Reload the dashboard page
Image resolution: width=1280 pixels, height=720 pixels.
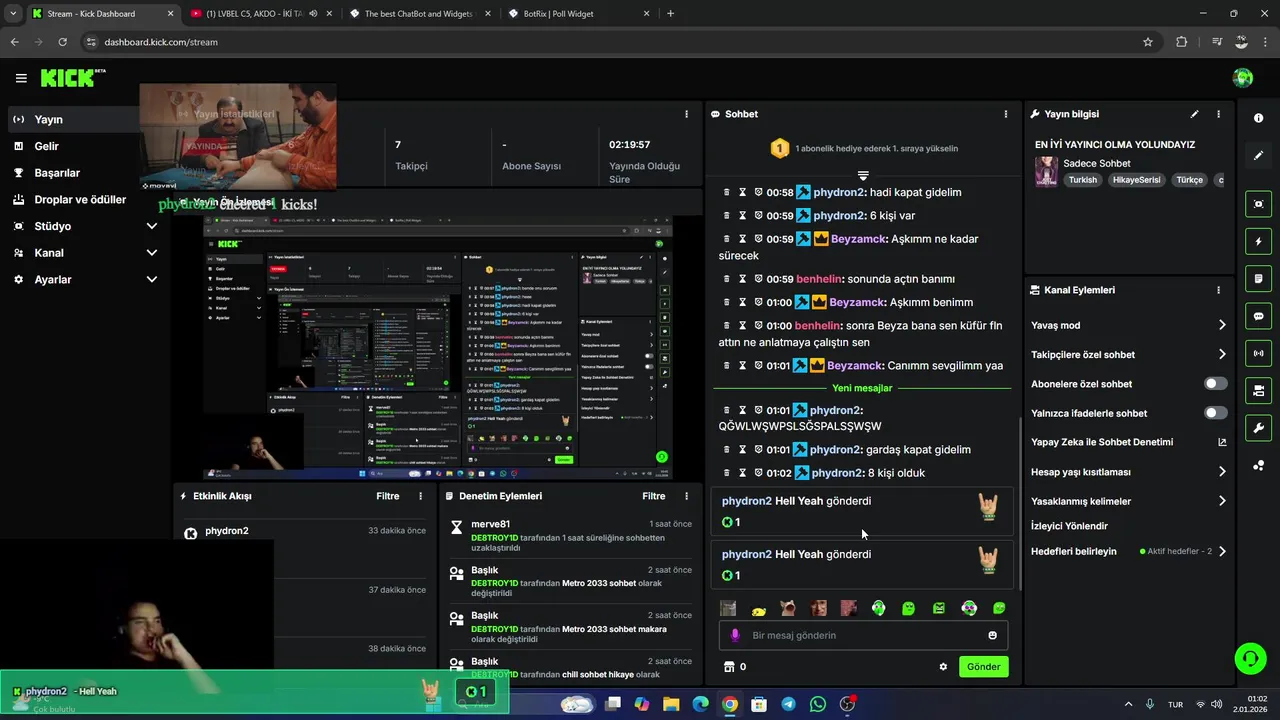(62, 42)
